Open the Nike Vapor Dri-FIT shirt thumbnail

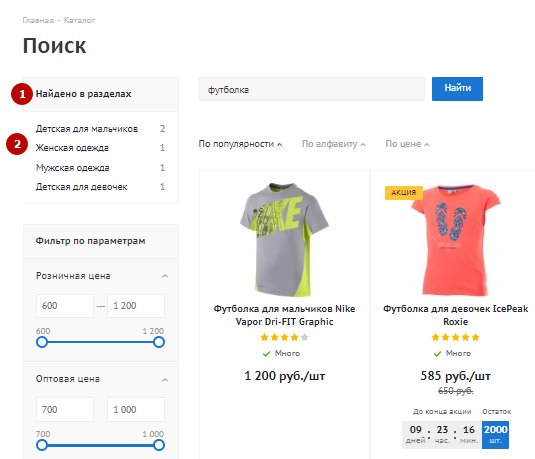284,239
